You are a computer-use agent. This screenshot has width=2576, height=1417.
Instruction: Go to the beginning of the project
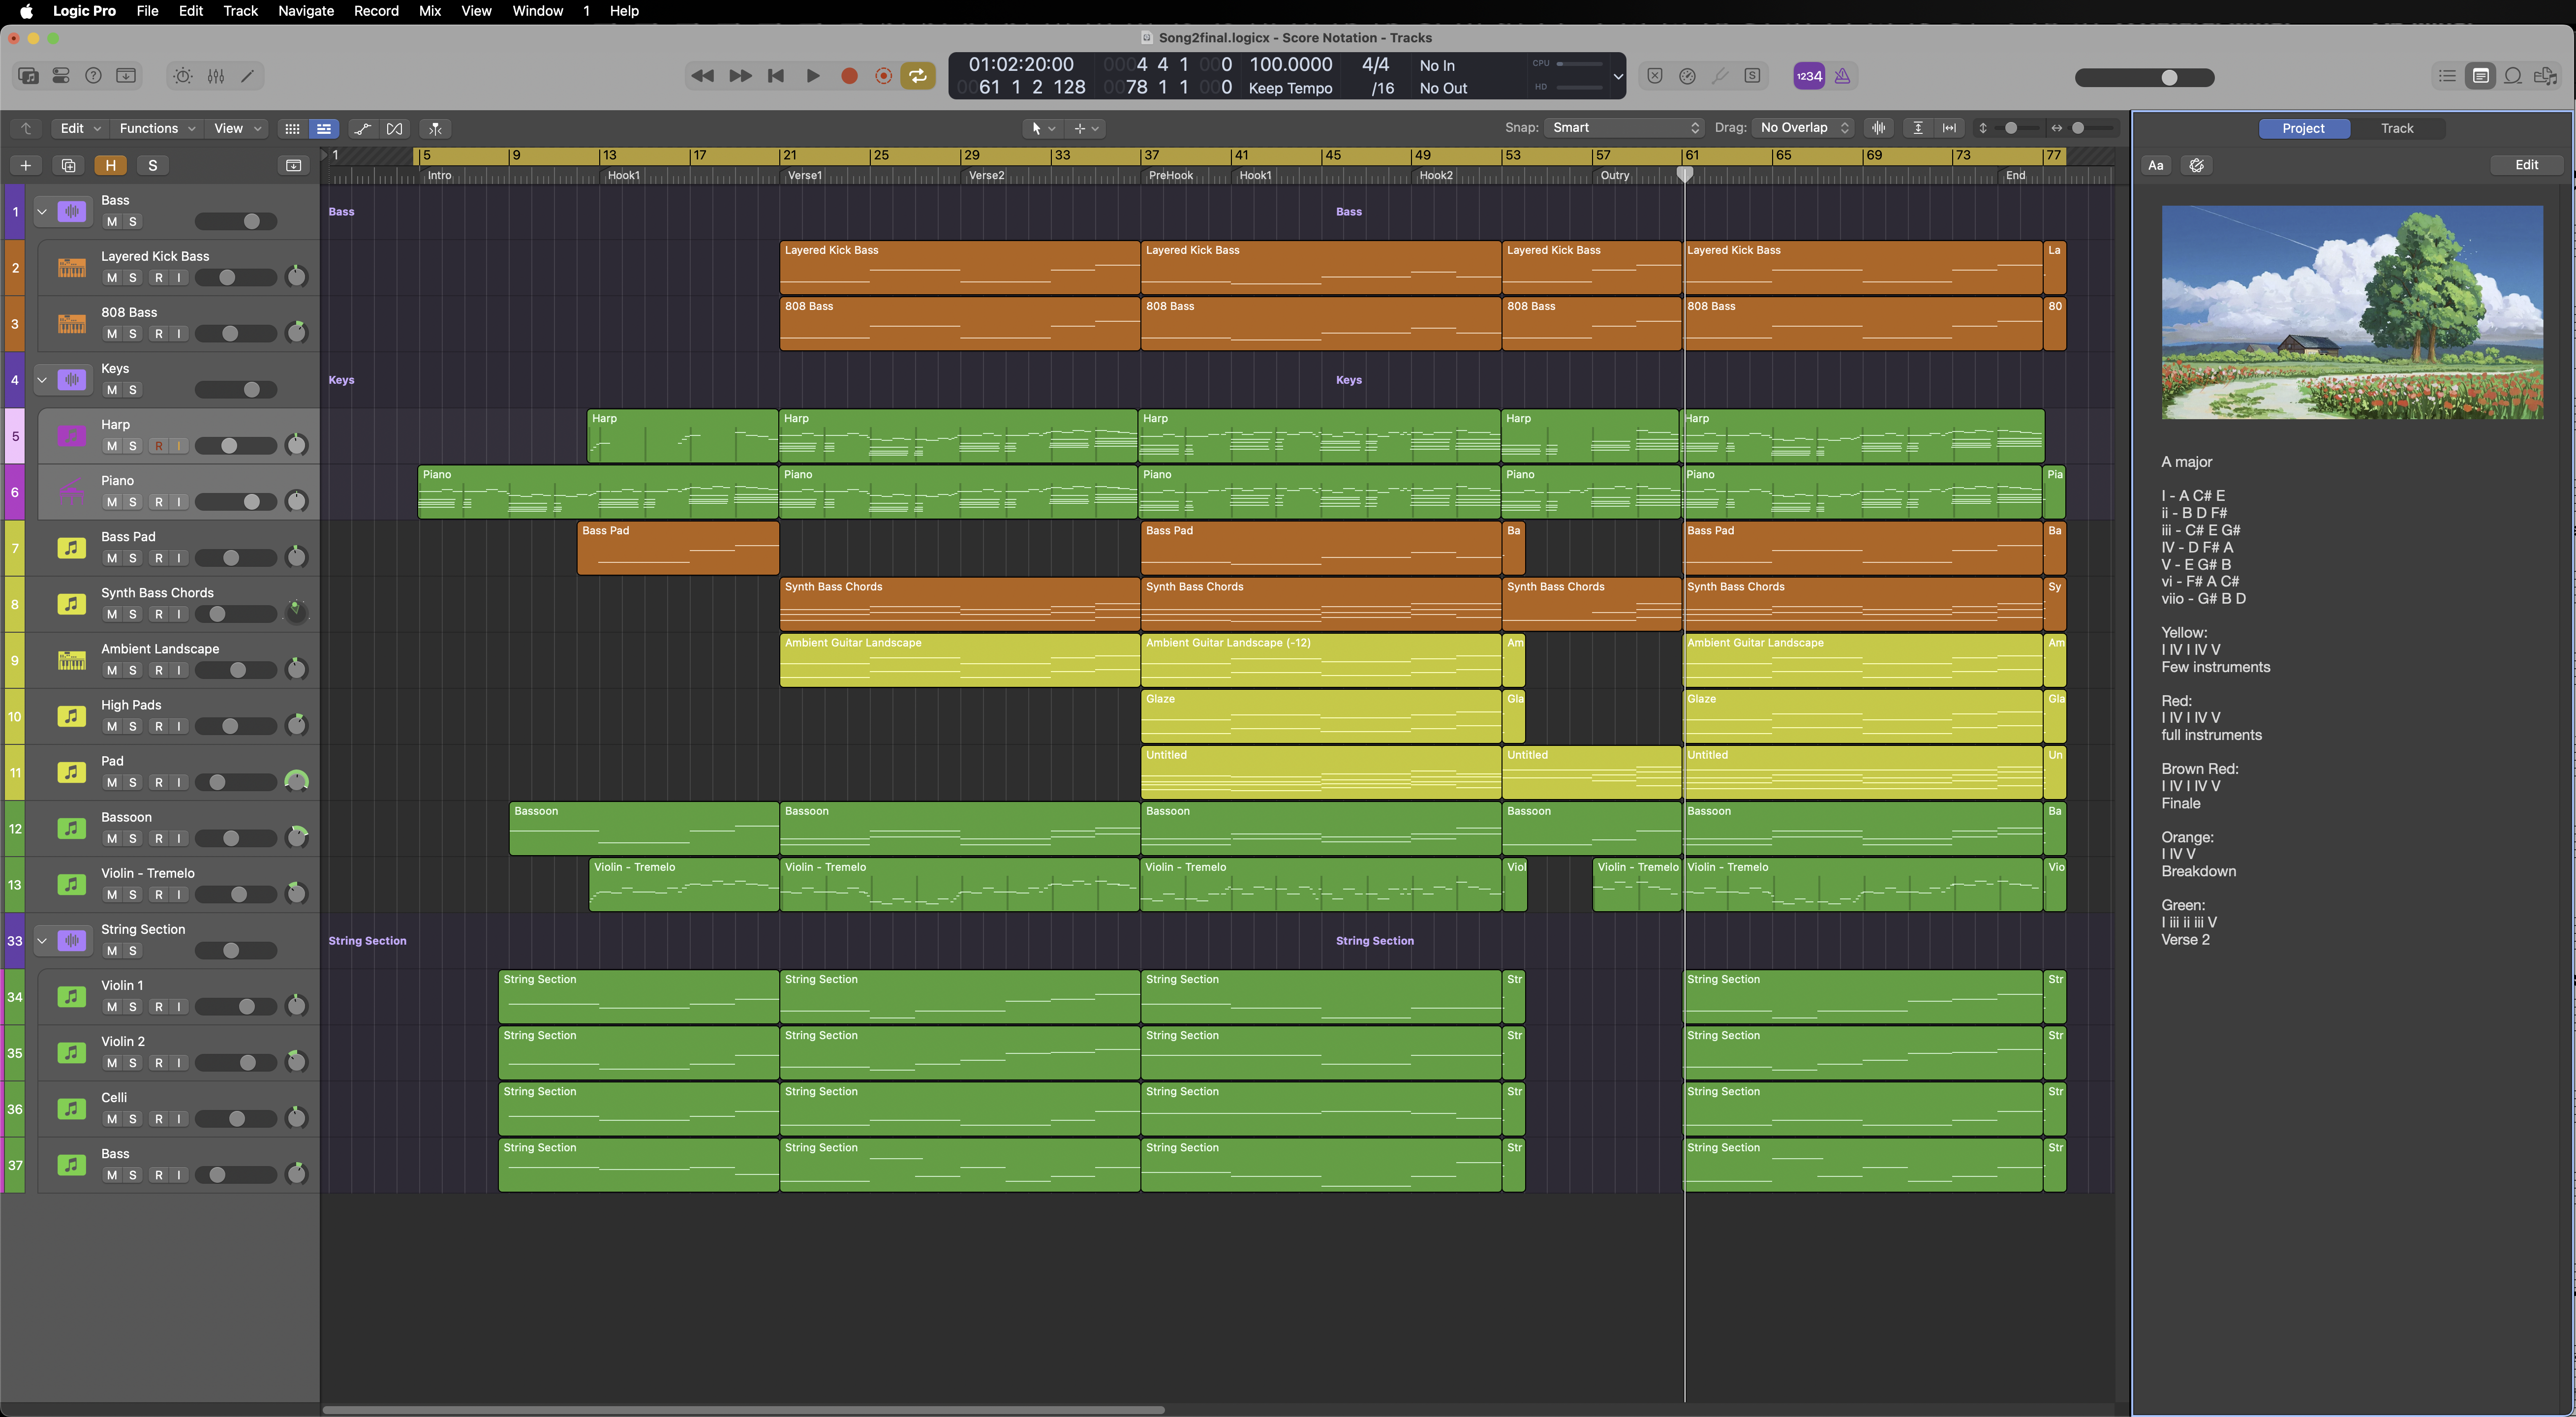[776, 76]
